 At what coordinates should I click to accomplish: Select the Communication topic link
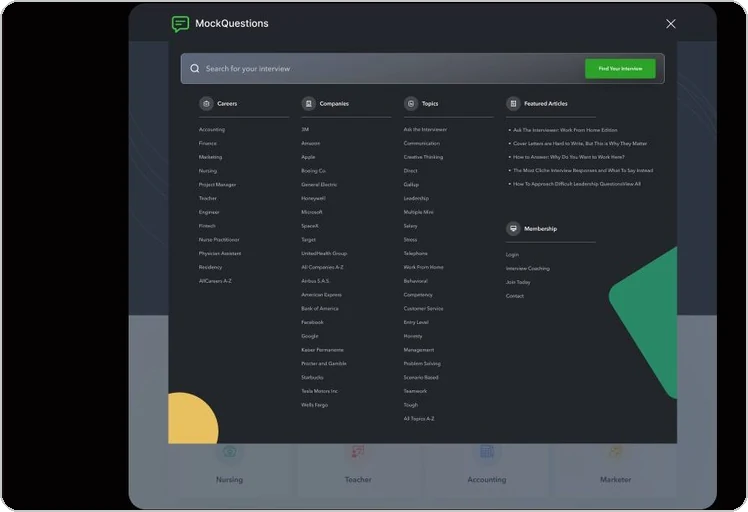[x=422, y=143]
